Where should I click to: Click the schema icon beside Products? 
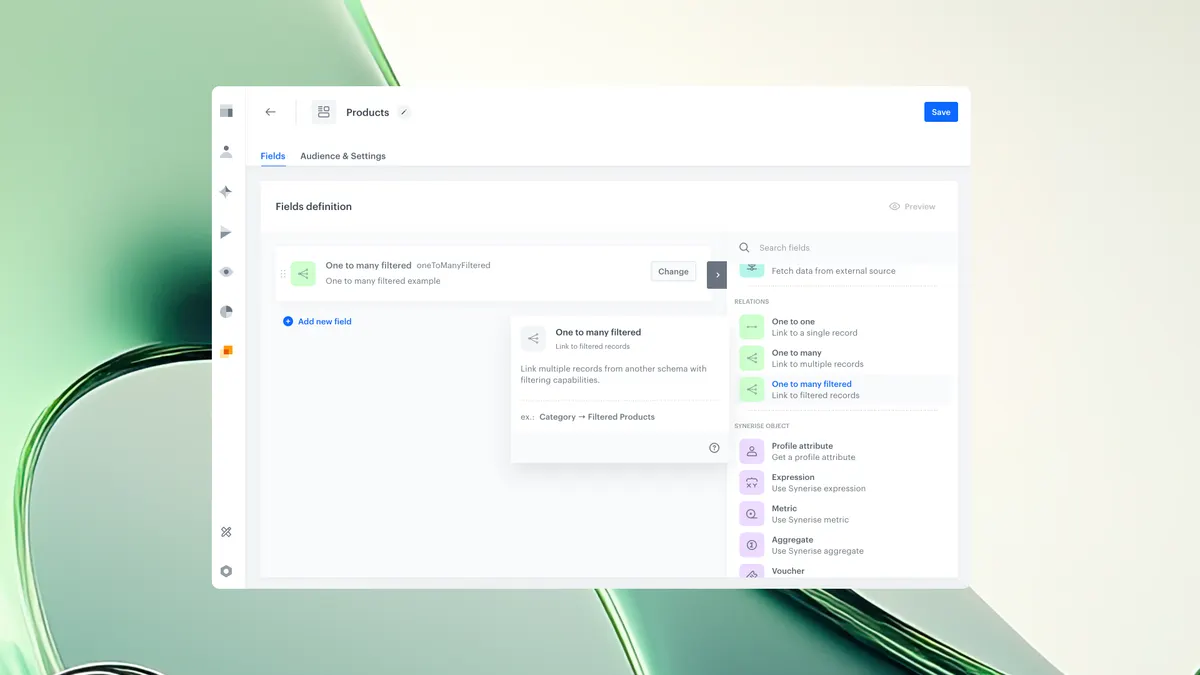(x=324, y=112)
